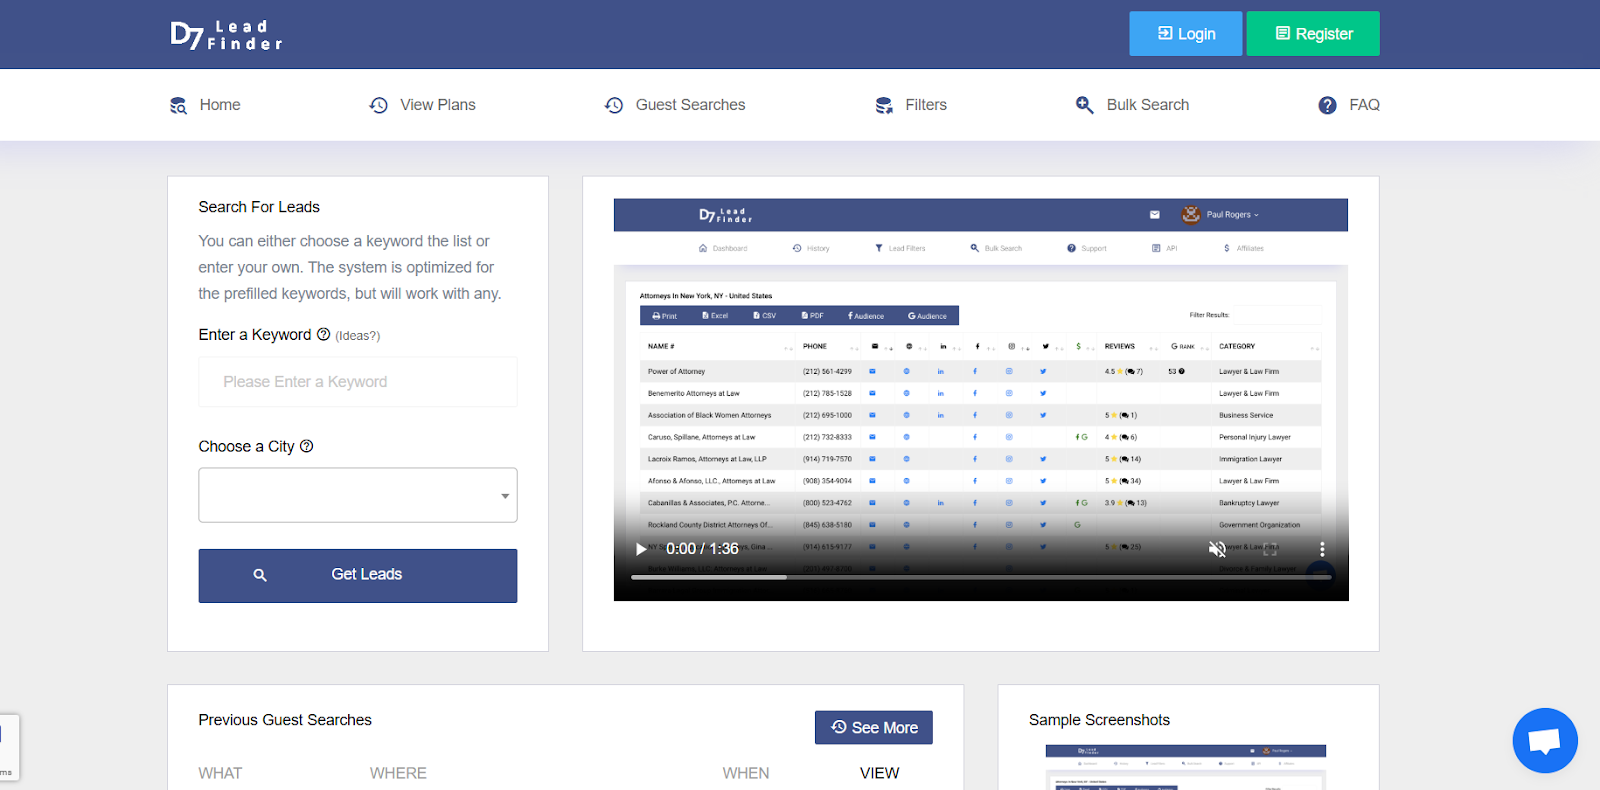1600x790 pixels.
Task: Click the reCAPTCHA badge at page edge
Action: [x=9, y=747]
